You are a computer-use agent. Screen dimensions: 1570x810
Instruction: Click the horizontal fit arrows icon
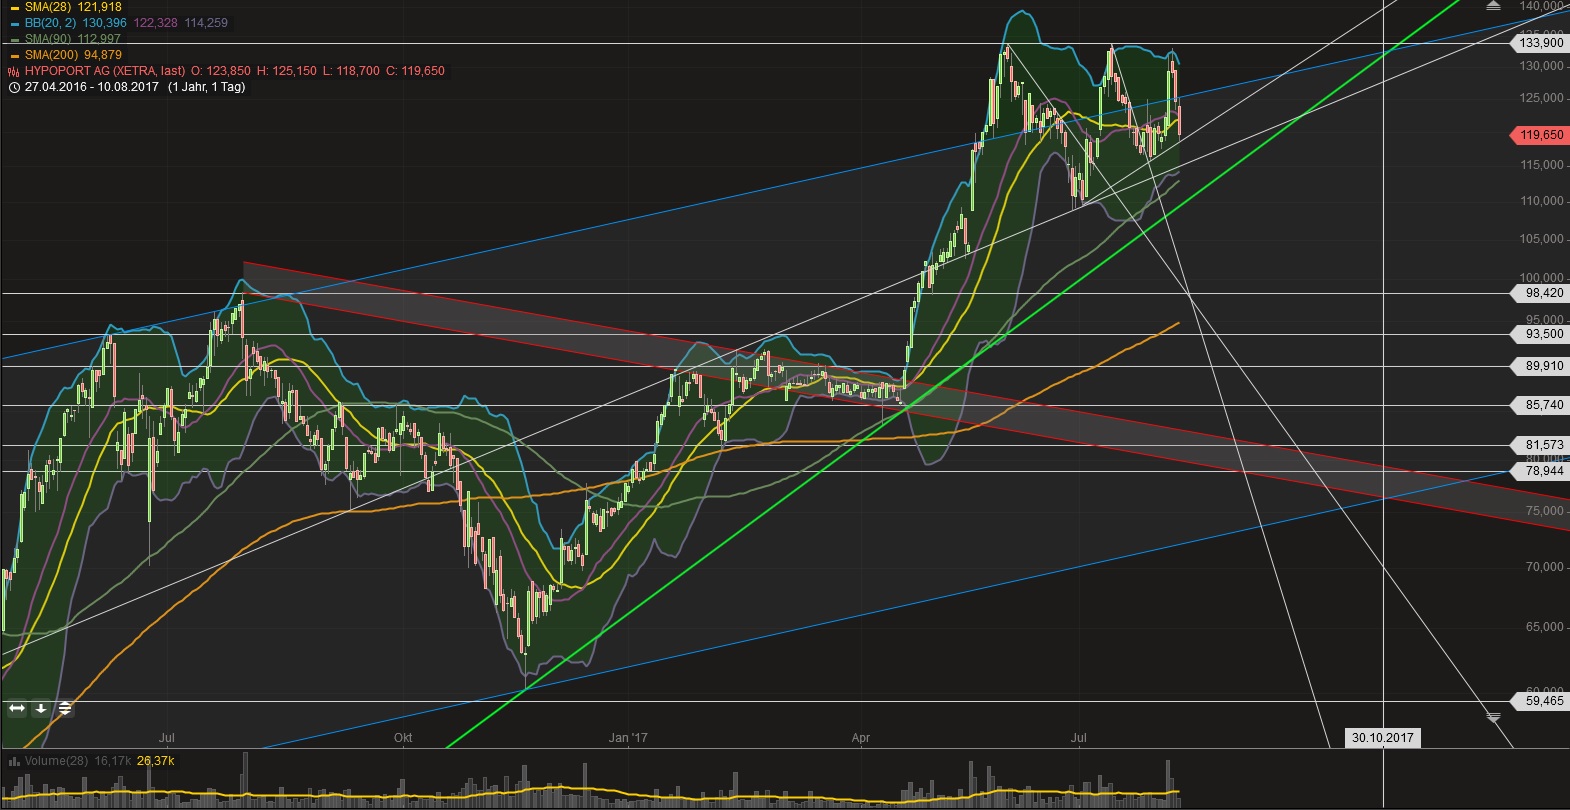pos(17,708)
